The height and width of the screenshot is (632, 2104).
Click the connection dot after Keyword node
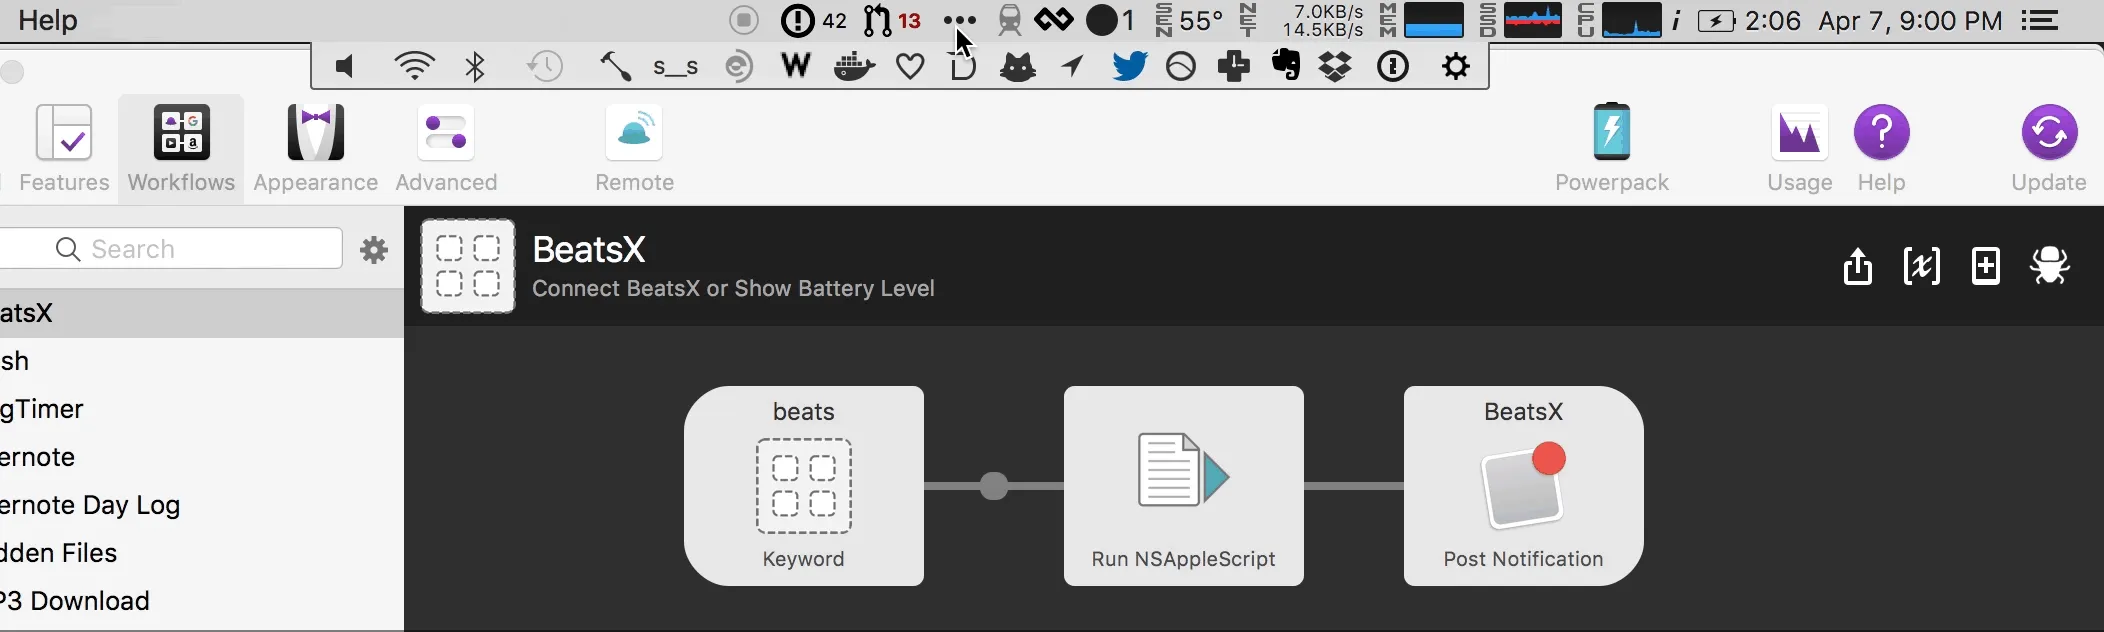(994, 486)
